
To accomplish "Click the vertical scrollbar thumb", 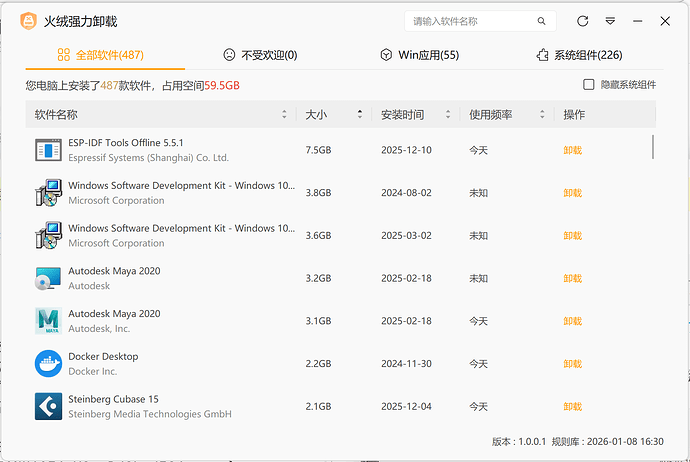I will coord(653,147).
